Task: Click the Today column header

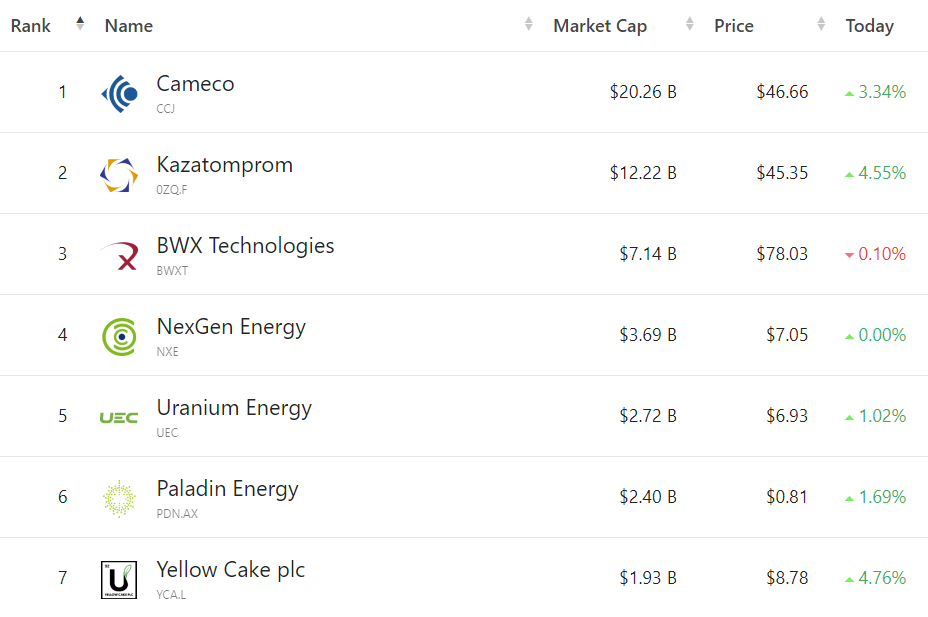Action: coord(869,26)
